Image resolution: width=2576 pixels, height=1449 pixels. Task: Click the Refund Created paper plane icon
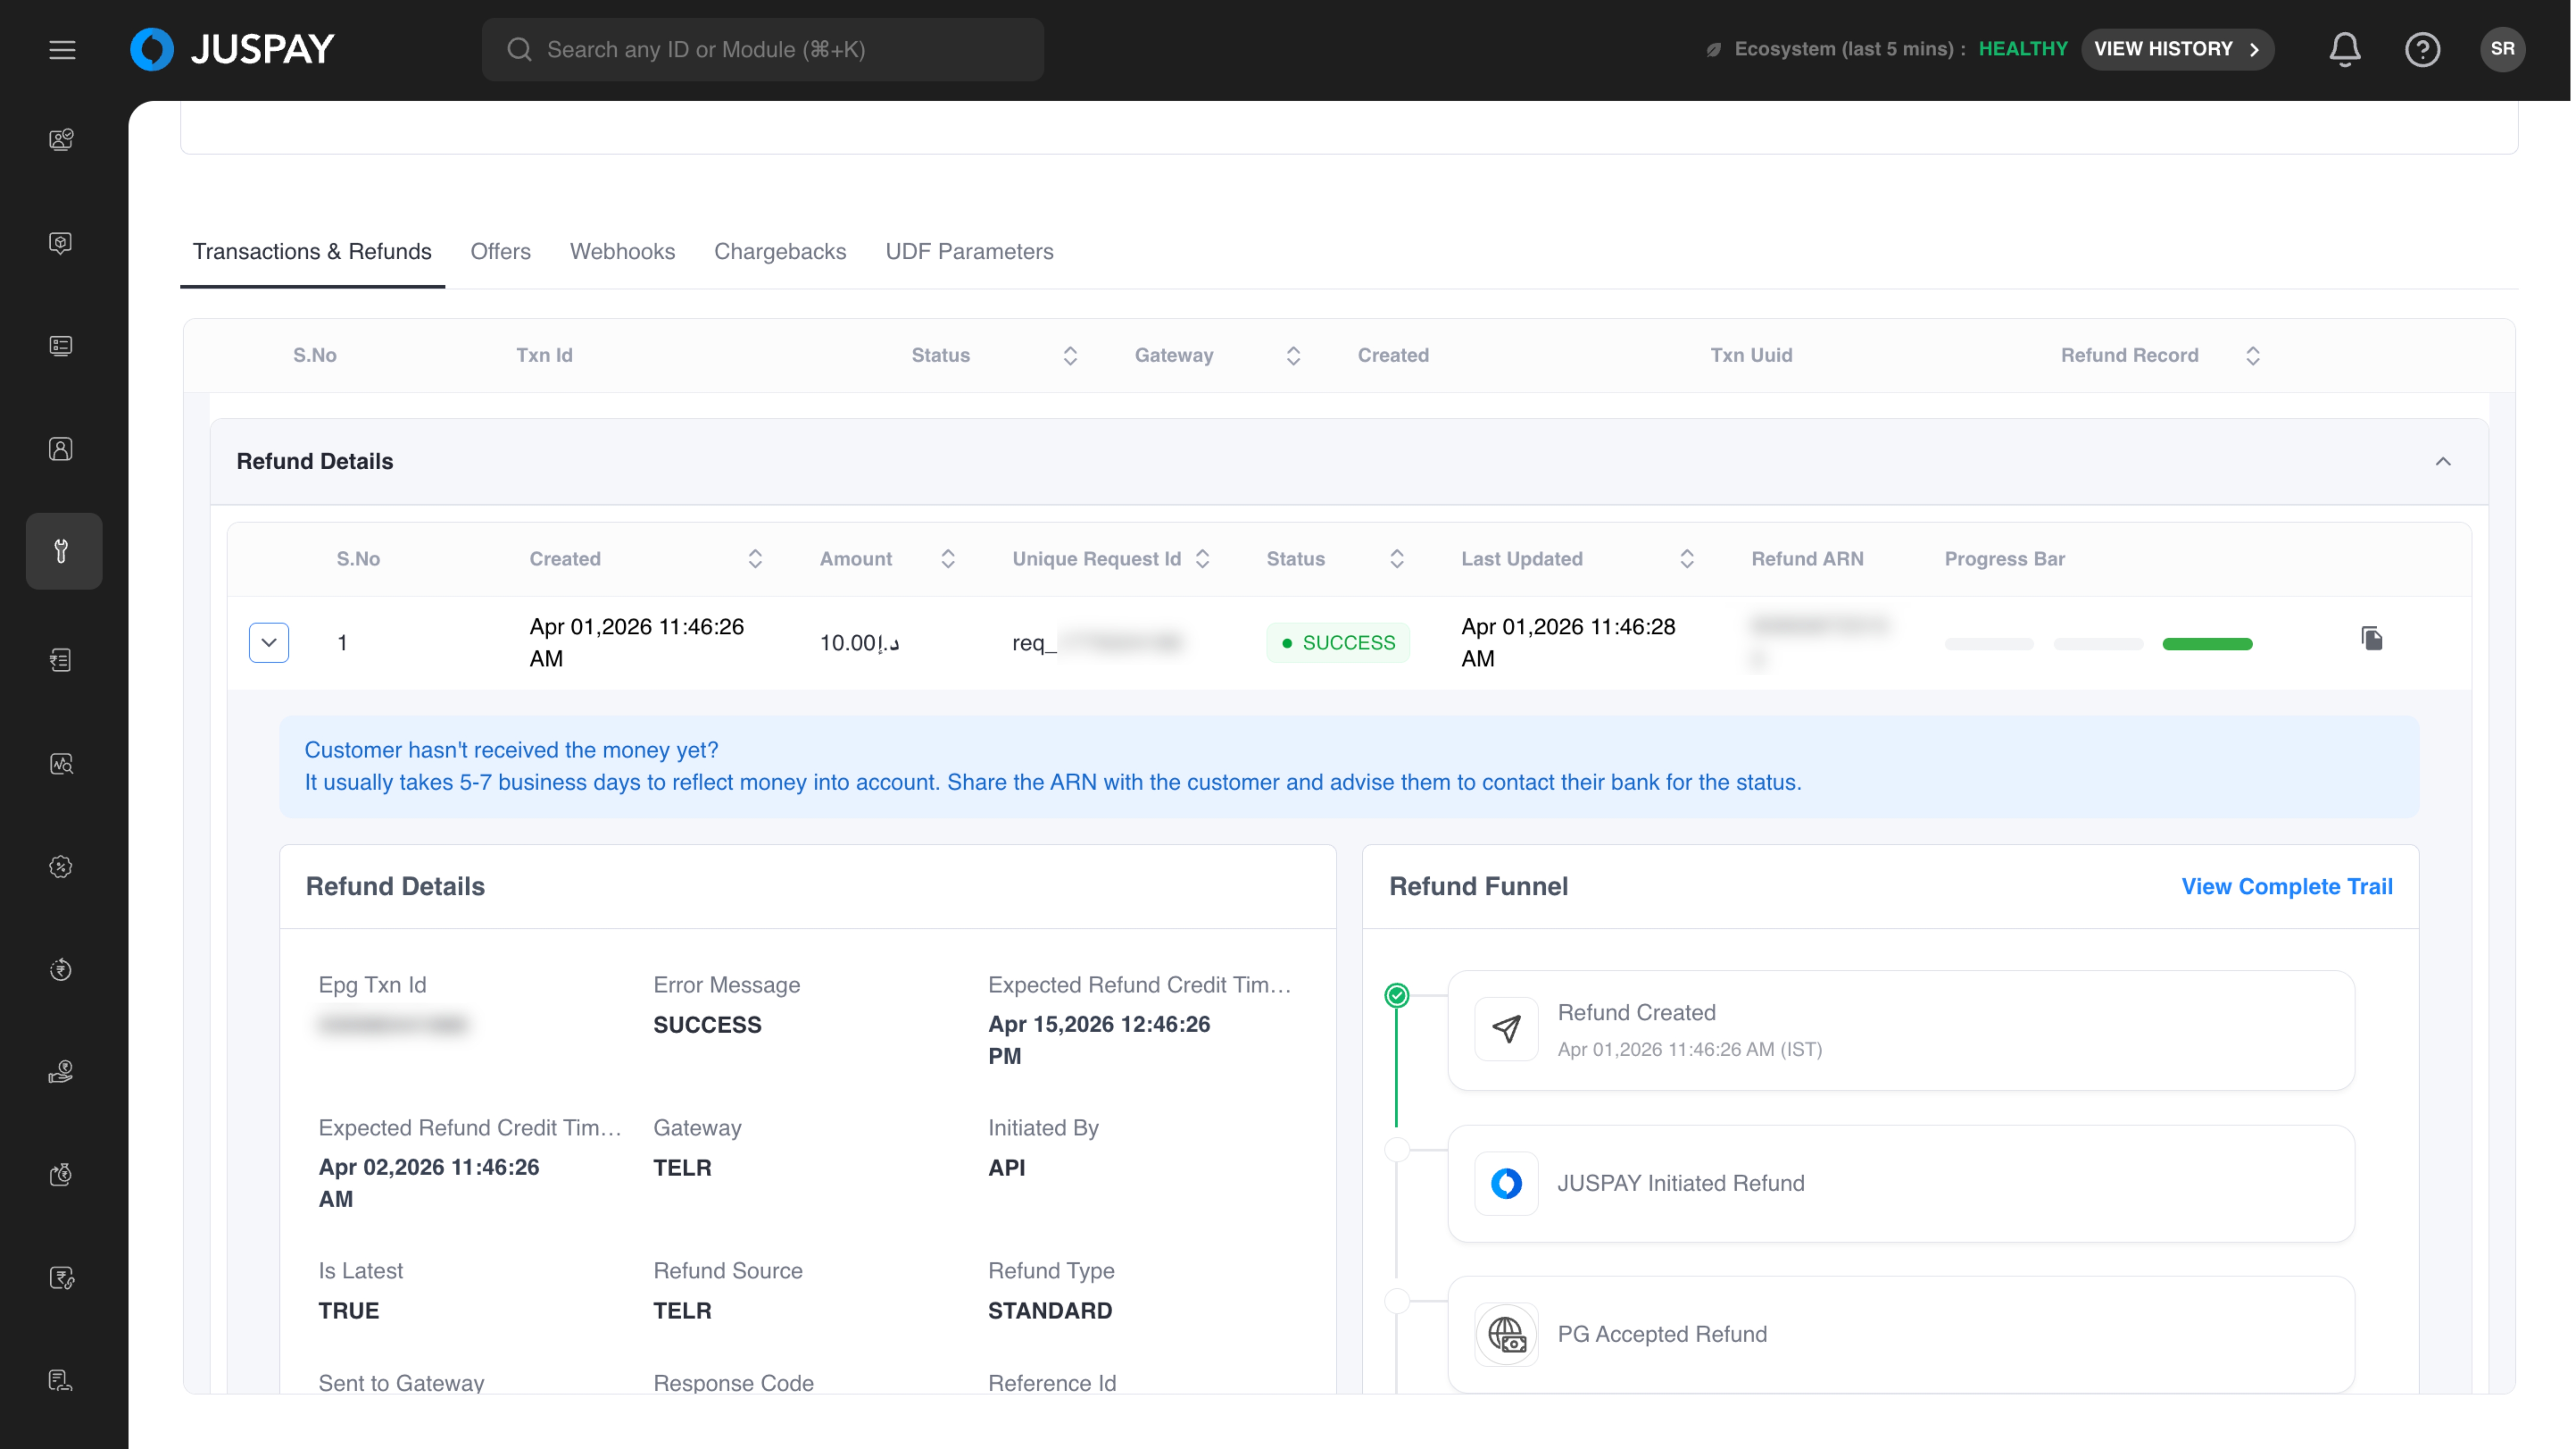click(1506, 1029)
